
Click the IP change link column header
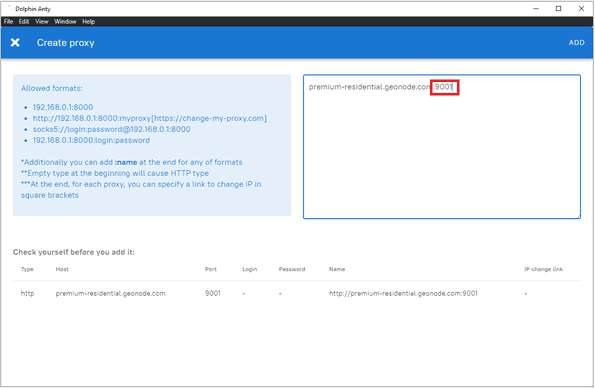[543, 269]
